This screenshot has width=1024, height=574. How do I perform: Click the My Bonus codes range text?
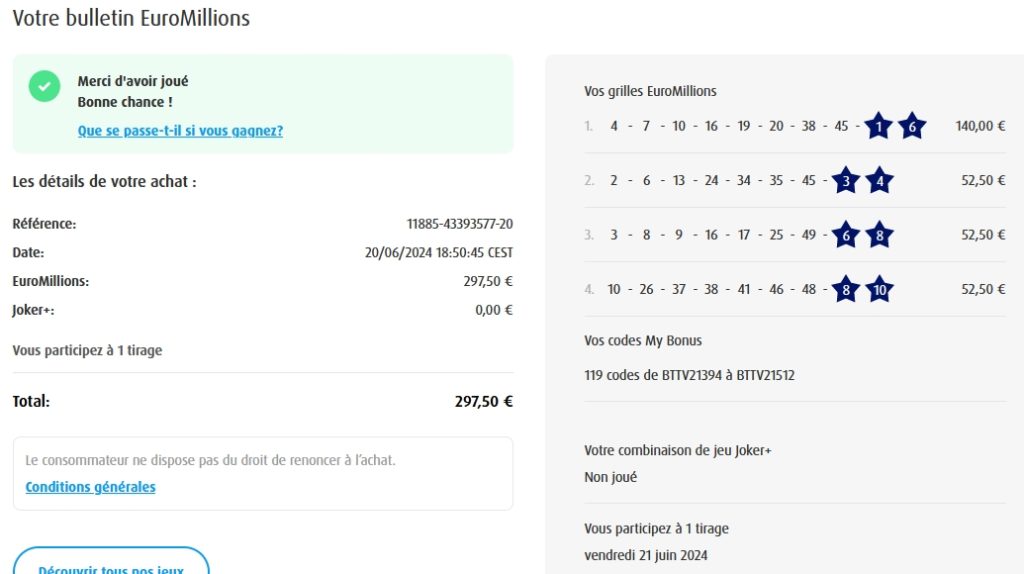[x=689, y=376]
